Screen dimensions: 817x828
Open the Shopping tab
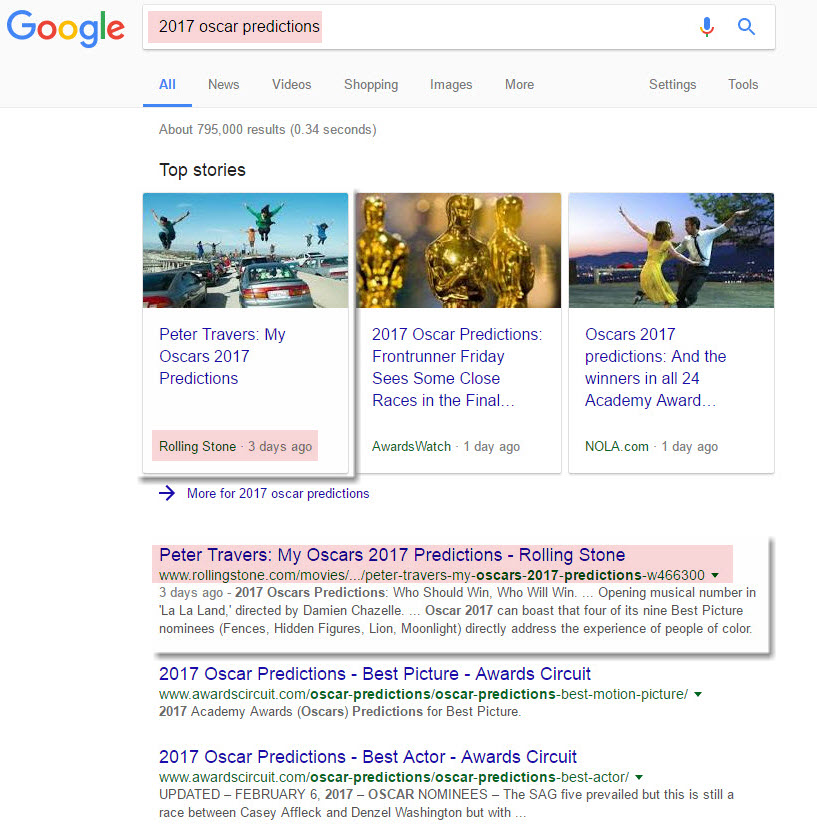(x=371, y=84)
